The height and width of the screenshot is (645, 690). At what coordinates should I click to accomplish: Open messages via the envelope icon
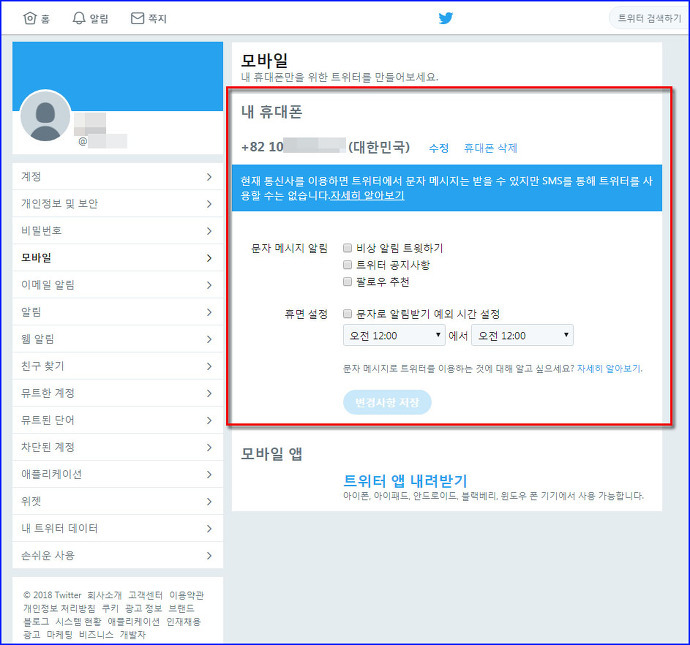click(x=137, y=18)
